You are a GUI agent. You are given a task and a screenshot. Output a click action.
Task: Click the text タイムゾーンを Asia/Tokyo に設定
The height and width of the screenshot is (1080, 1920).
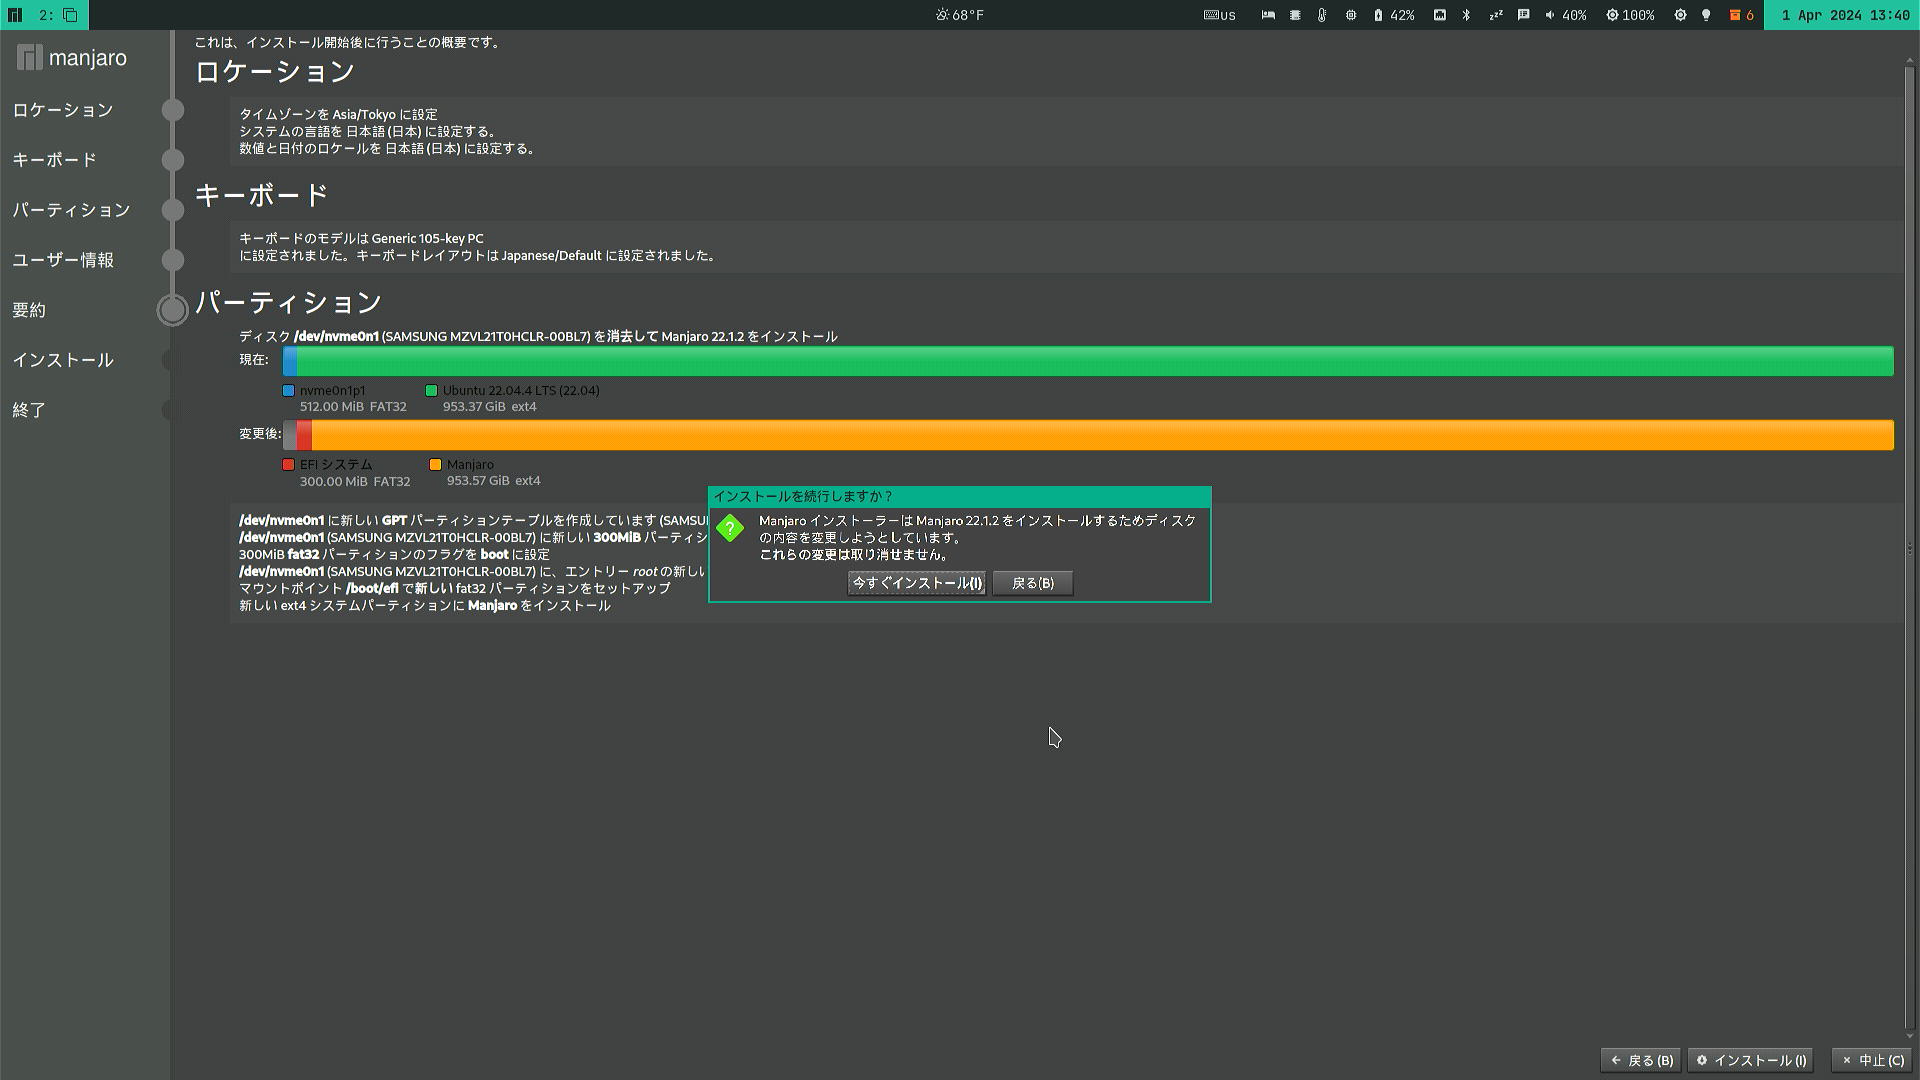point(338,115)
